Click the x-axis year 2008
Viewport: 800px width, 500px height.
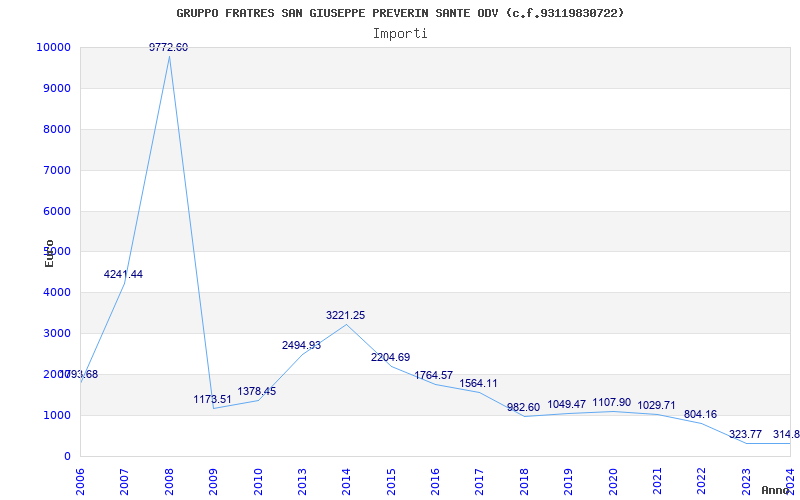coord(169,482)
